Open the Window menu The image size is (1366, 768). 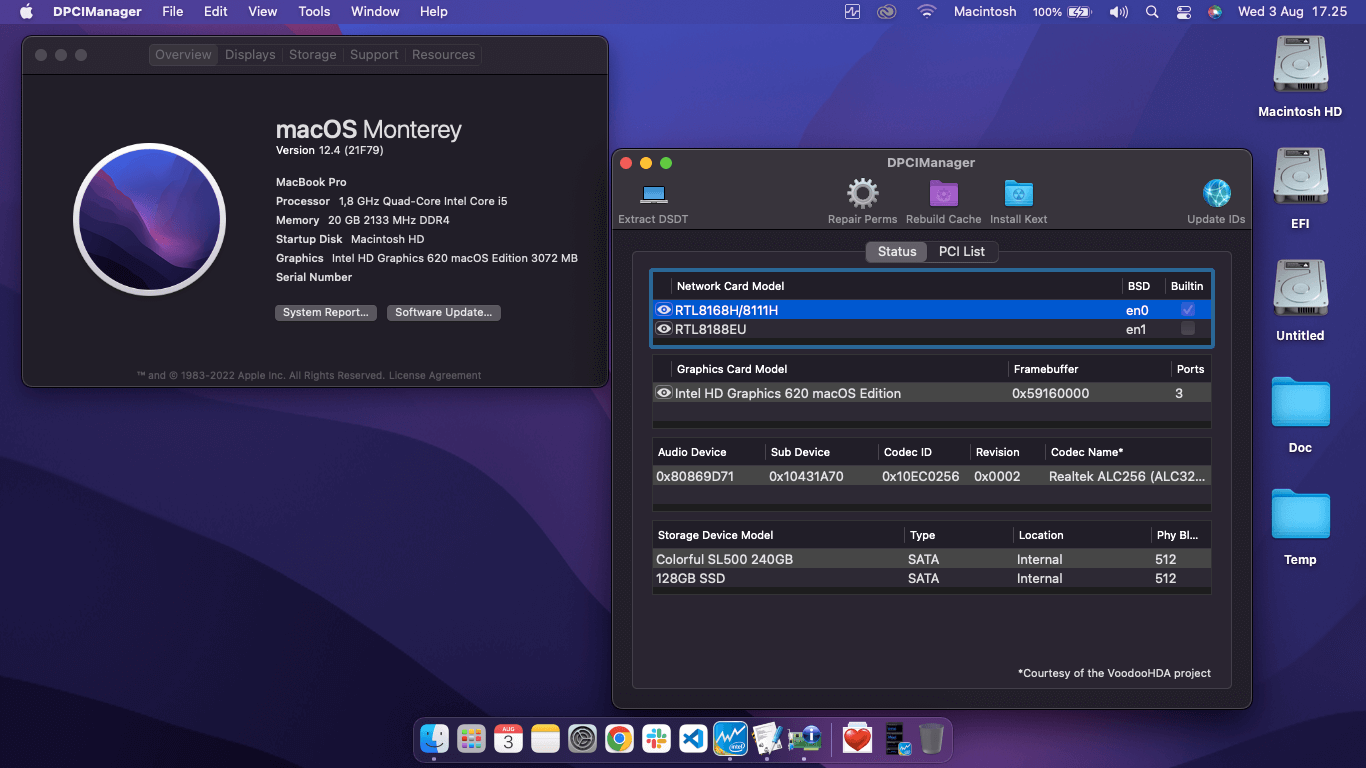(375, 12)
